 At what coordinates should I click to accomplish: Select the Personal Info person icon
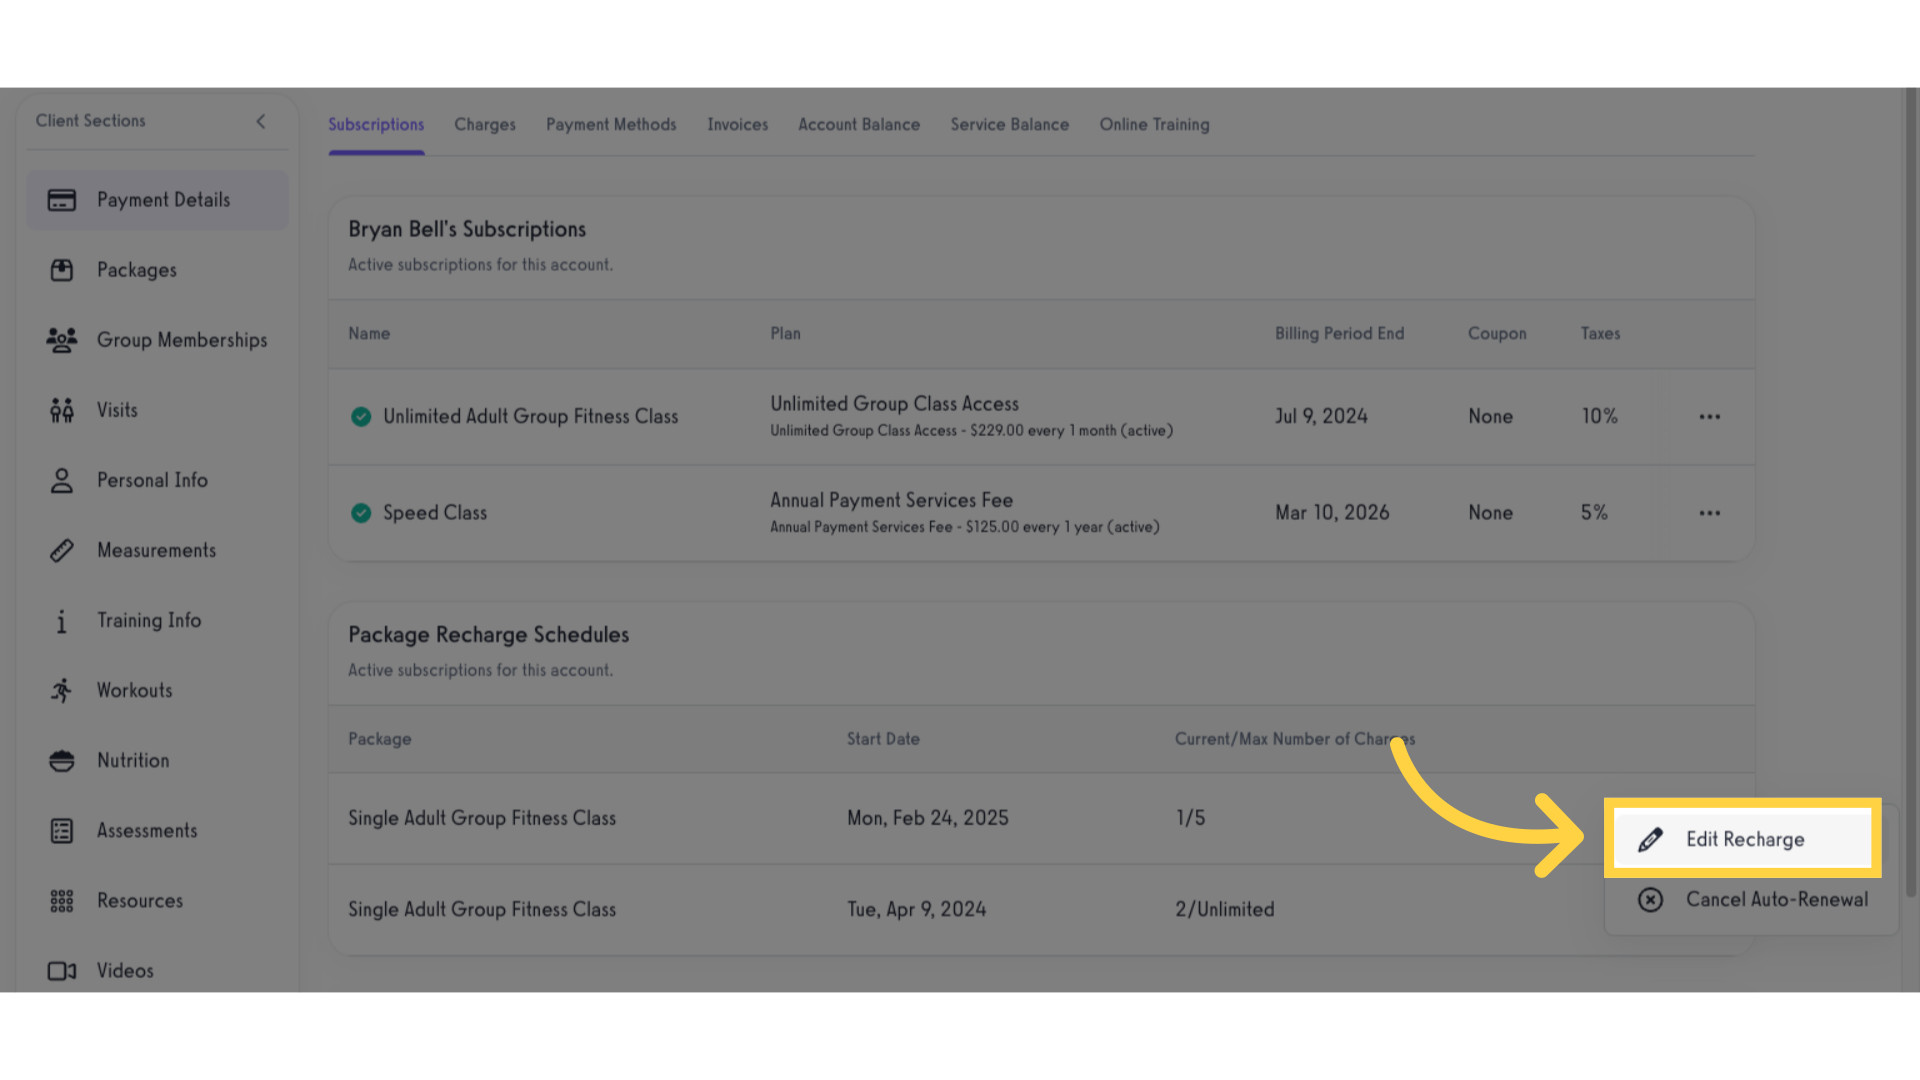[62, 480]
